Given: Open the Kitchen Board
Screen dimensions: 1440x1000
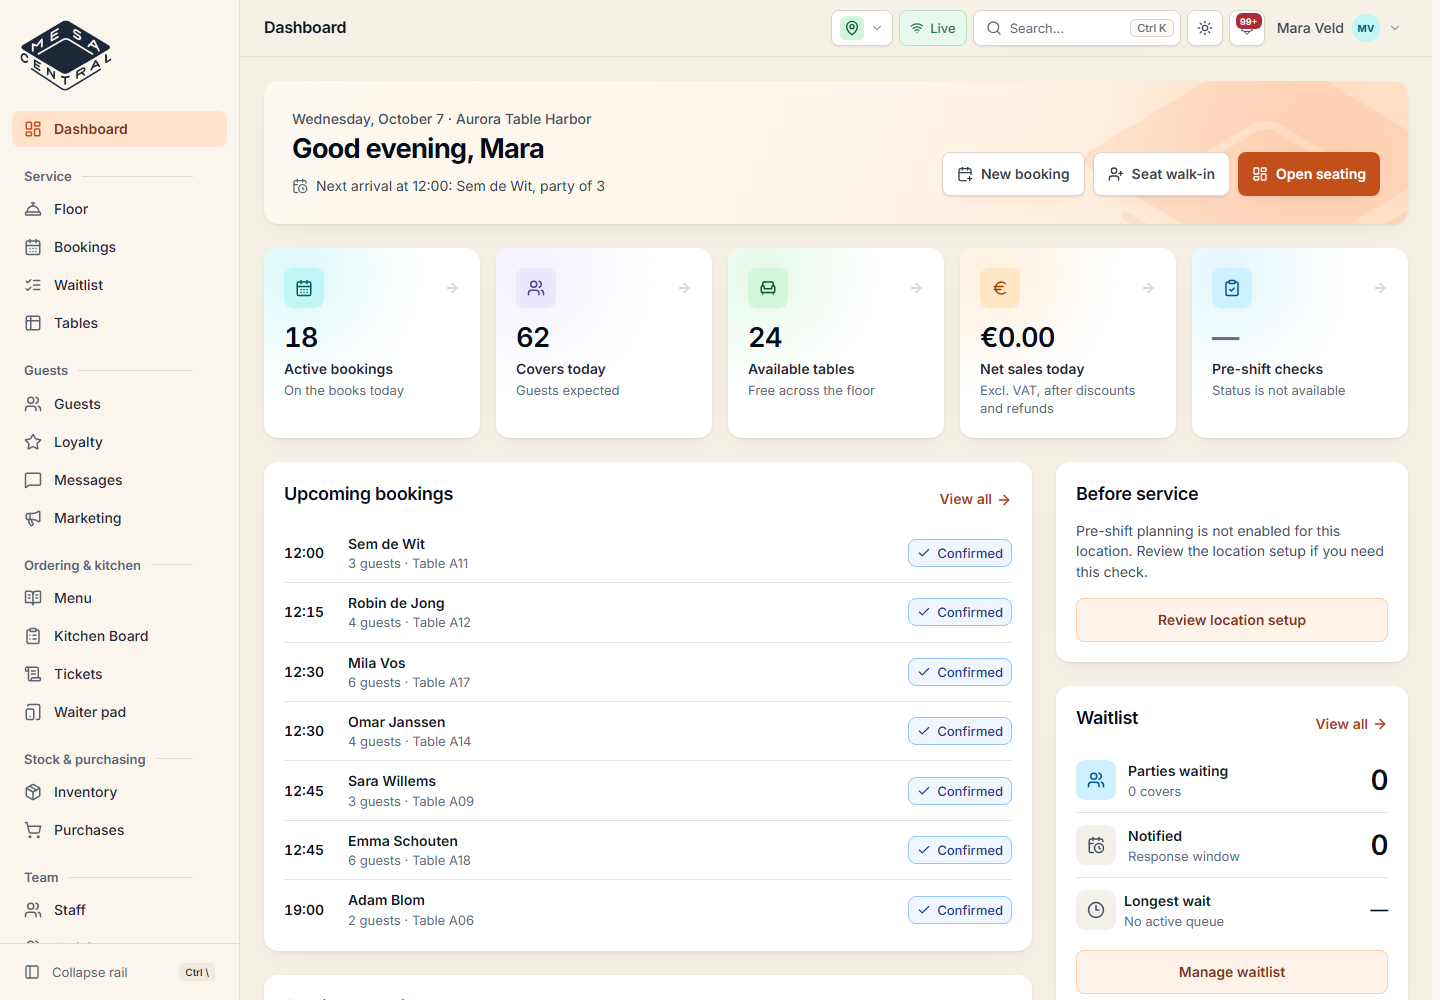Looking at the screenshot, I should tap(119, 636).
